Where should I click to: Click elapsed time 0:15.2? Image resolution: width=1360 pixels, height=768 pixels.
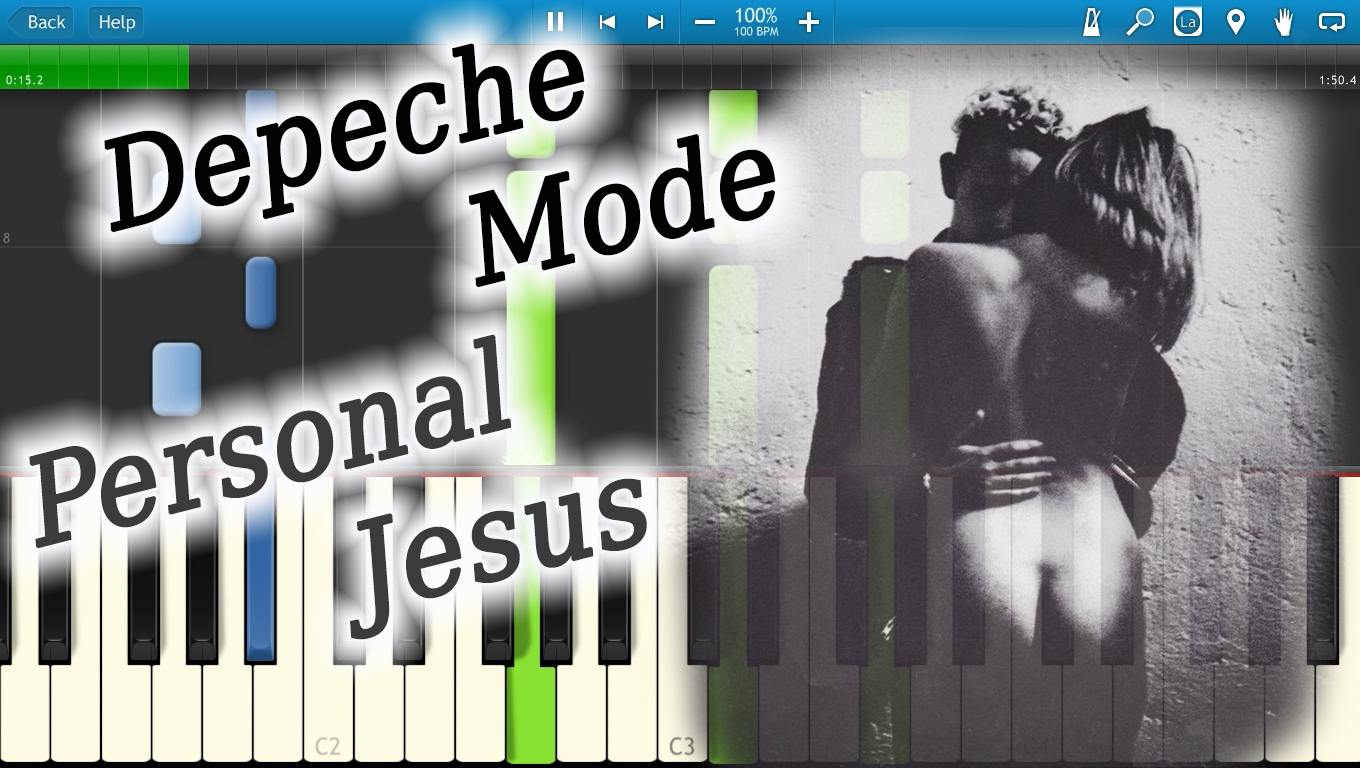(24, 80)
